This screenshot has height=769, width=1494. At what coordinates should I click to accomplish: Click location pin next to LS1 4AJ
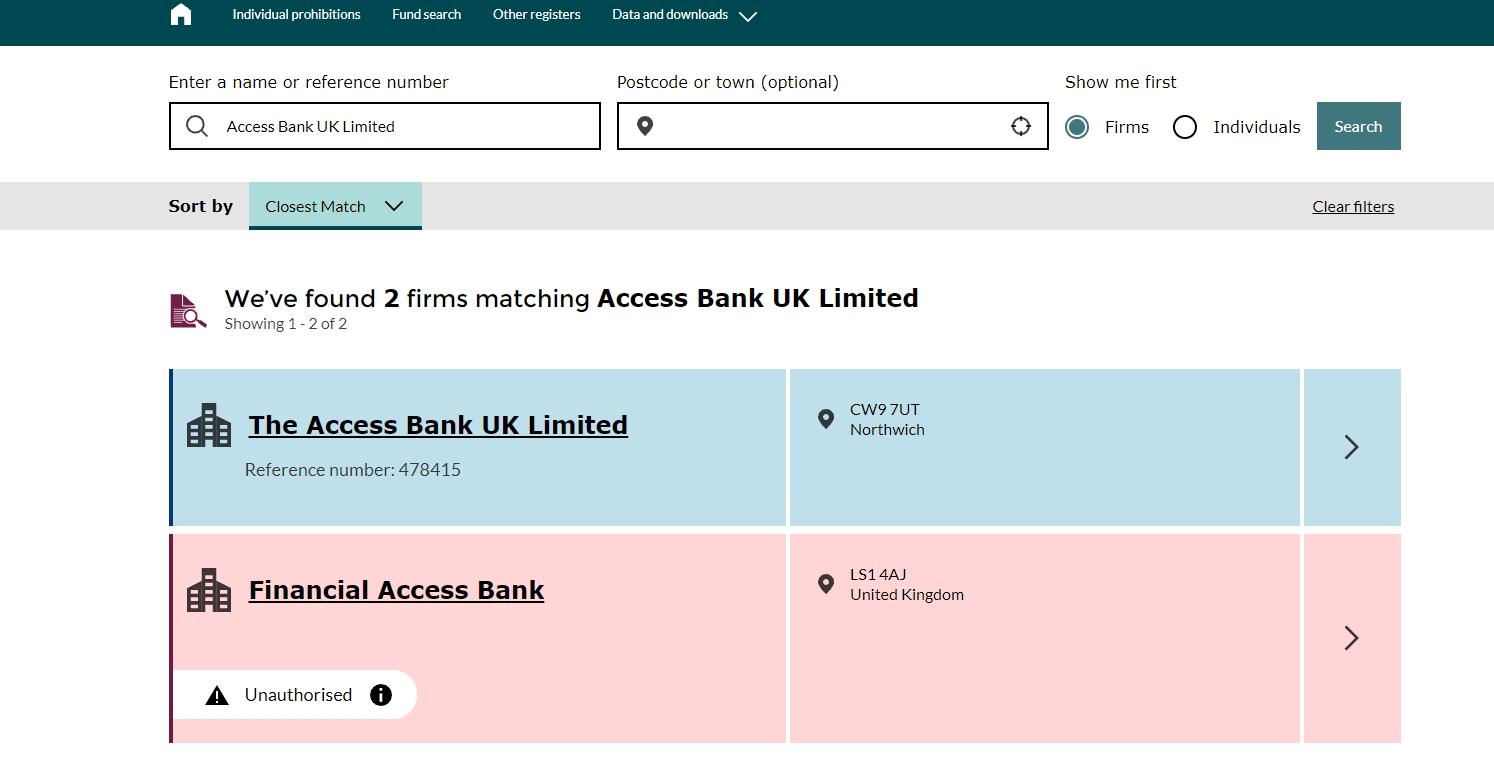826,584
